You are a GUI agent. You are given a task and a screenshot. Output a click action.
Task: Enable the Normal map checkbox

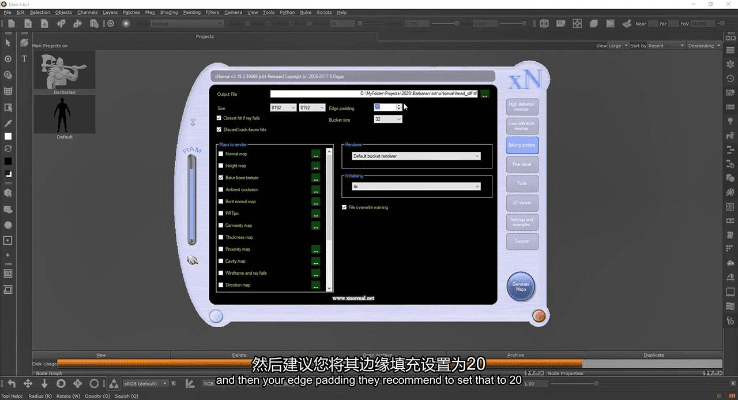[221, 154]
